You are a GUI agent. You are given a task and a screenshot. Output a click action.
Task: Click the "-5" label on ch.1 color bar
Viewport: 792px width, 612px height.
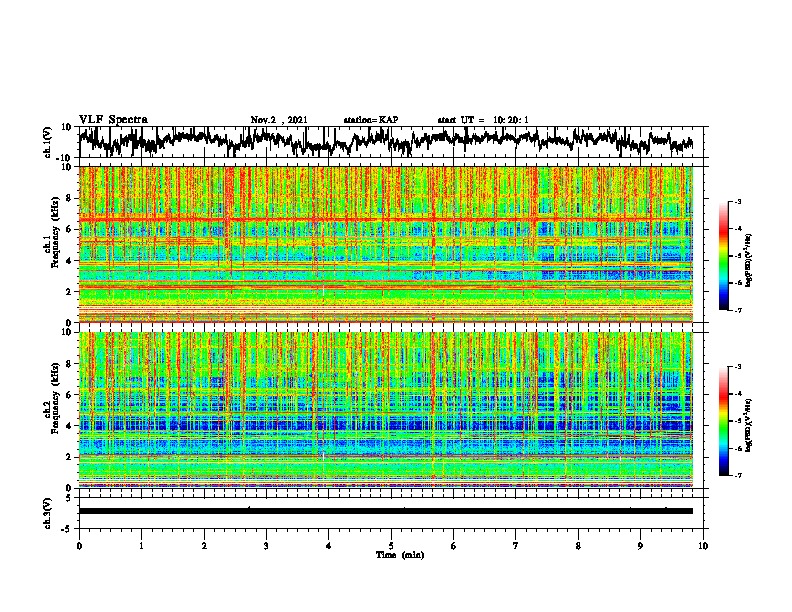tap(738, 256)
